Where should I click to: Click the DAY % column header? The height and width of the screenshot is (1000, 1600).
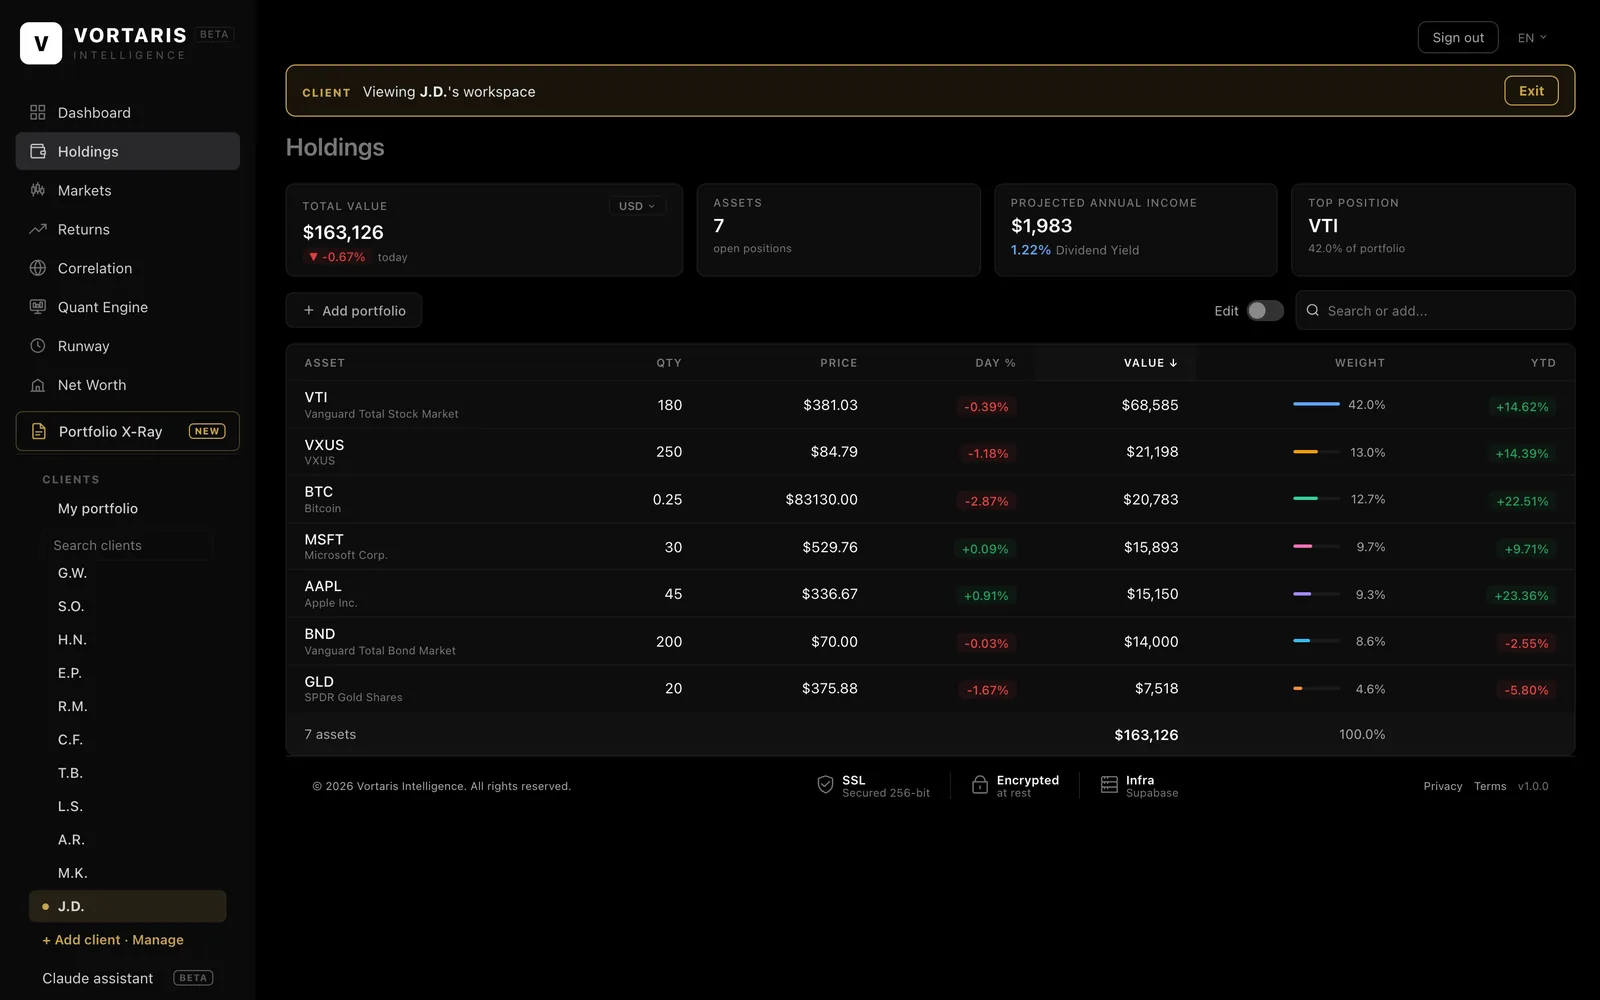click(x=995, y=363)
